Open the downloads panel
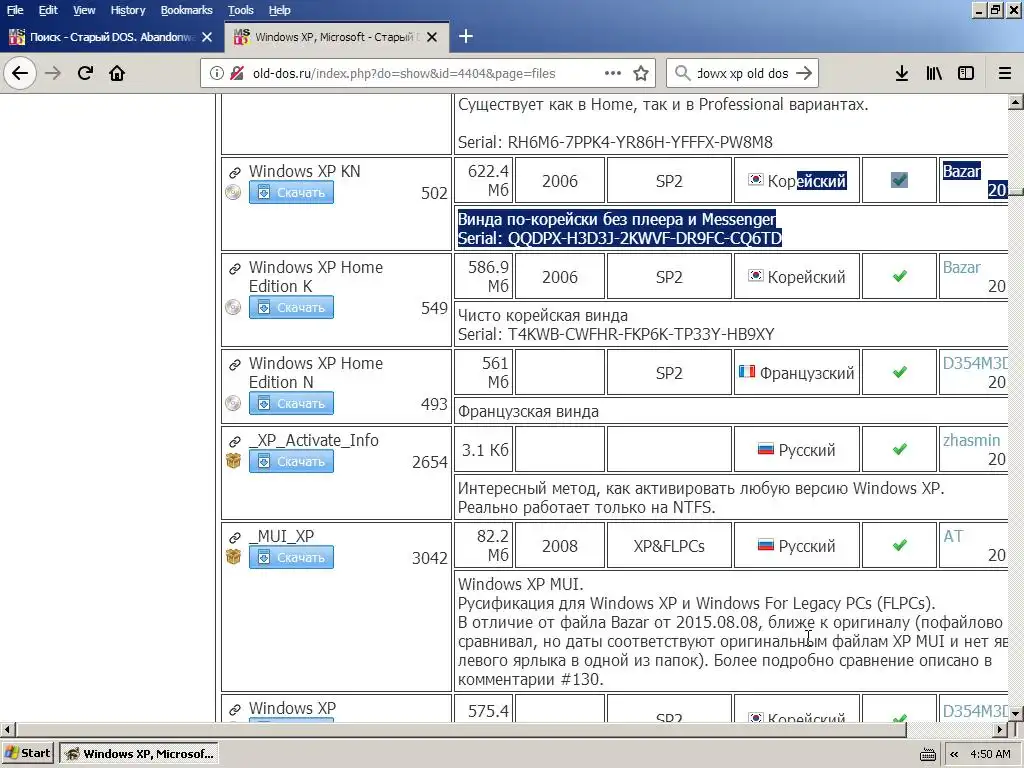Viewport: 1024px width, 768px height. pyautogui.click(x=902, y=73)
